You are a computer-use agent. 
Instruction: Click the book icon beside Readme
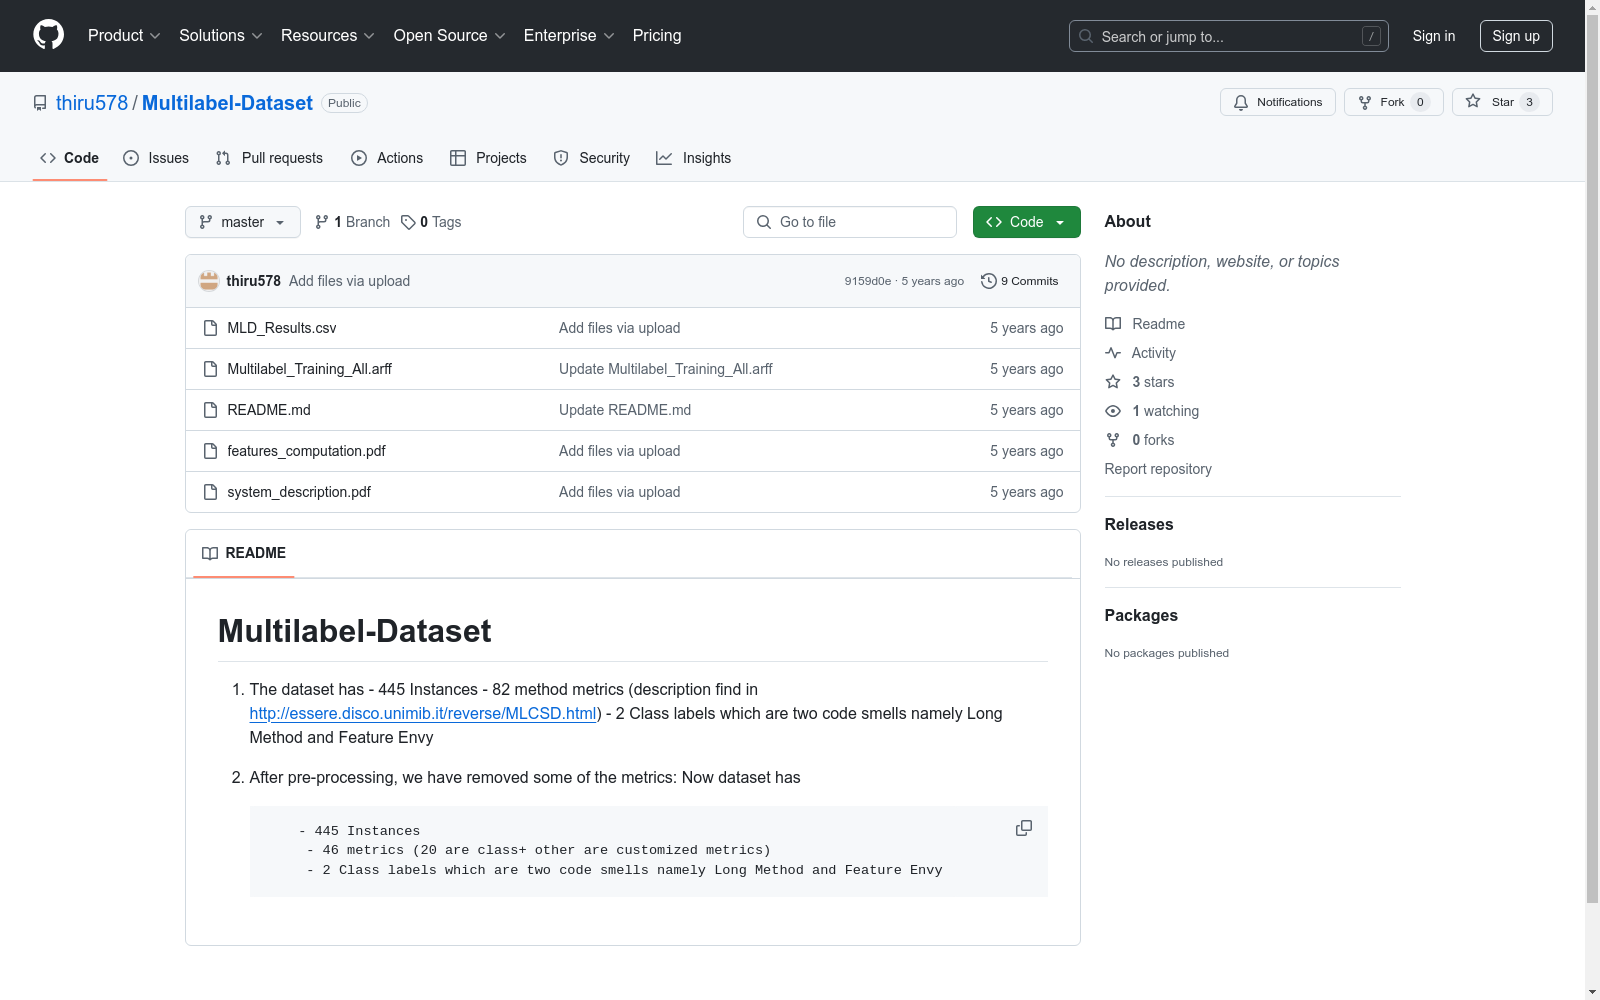click(x=1113, y=324)
